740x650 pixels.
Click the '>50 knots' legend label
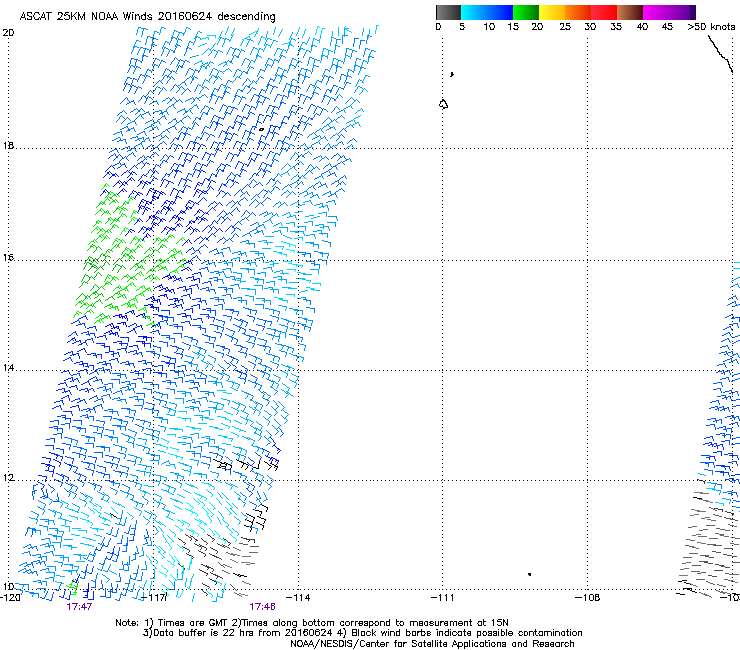pyautogui.click(x=711, y=26)
